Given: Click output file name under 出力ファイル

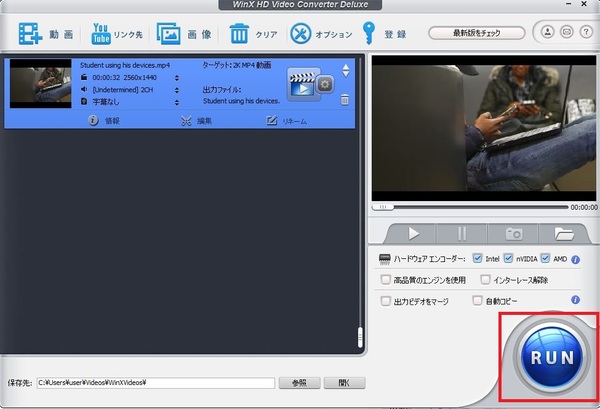Looking at the screenshot, I should (241, 101).
